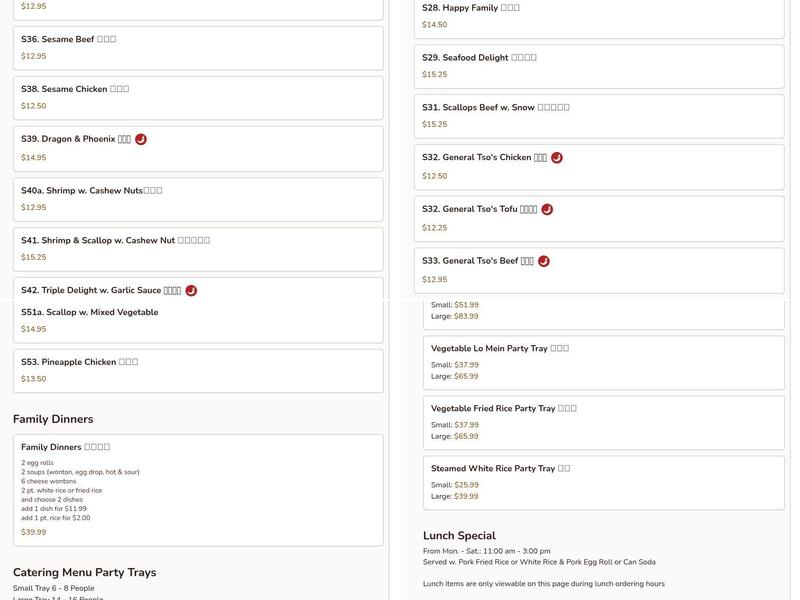
Task: Select Vegetable Fried Rice Party Tray
Action: point(603,422)
